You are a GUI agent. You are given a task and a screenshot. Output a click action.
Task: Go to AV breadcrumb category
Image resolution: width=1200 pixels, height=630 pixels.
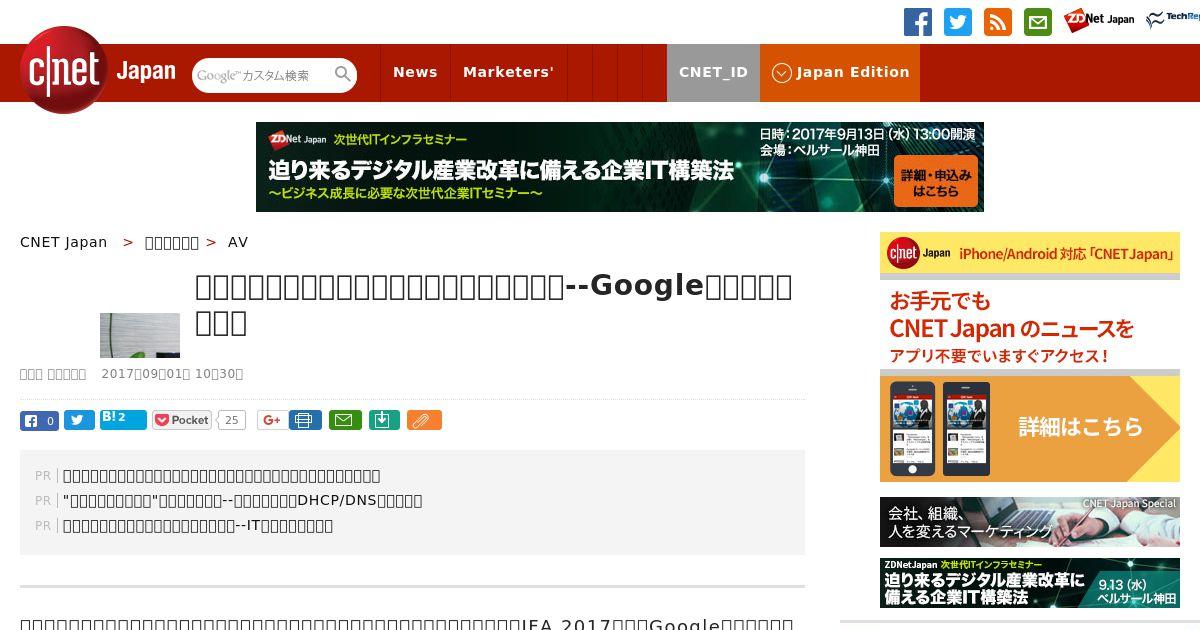(x=238, y=242)
